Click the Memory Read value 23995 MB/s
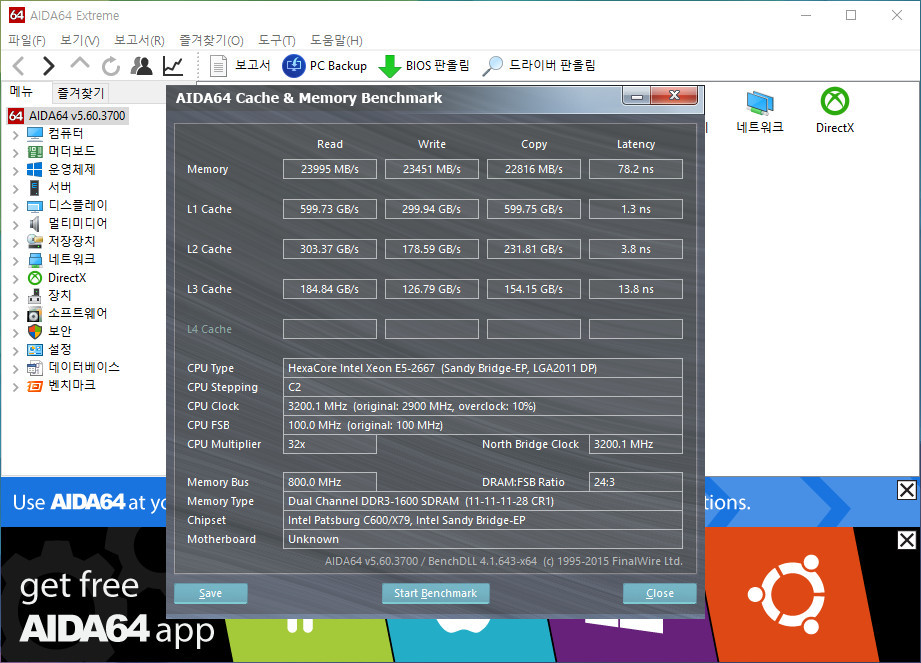 pyautogui.click(x=330, y=169)
